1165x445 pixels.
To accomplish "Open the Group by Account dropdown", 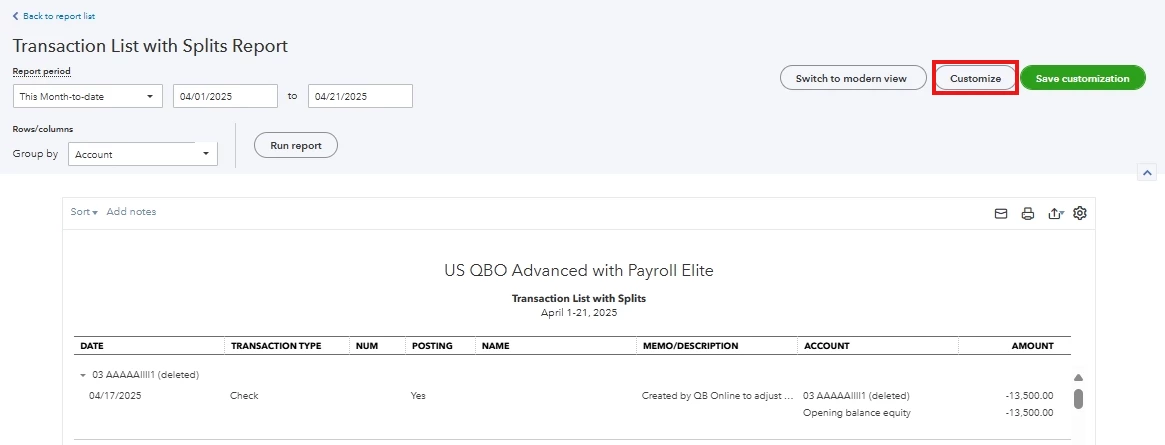I will coord(143,154).
